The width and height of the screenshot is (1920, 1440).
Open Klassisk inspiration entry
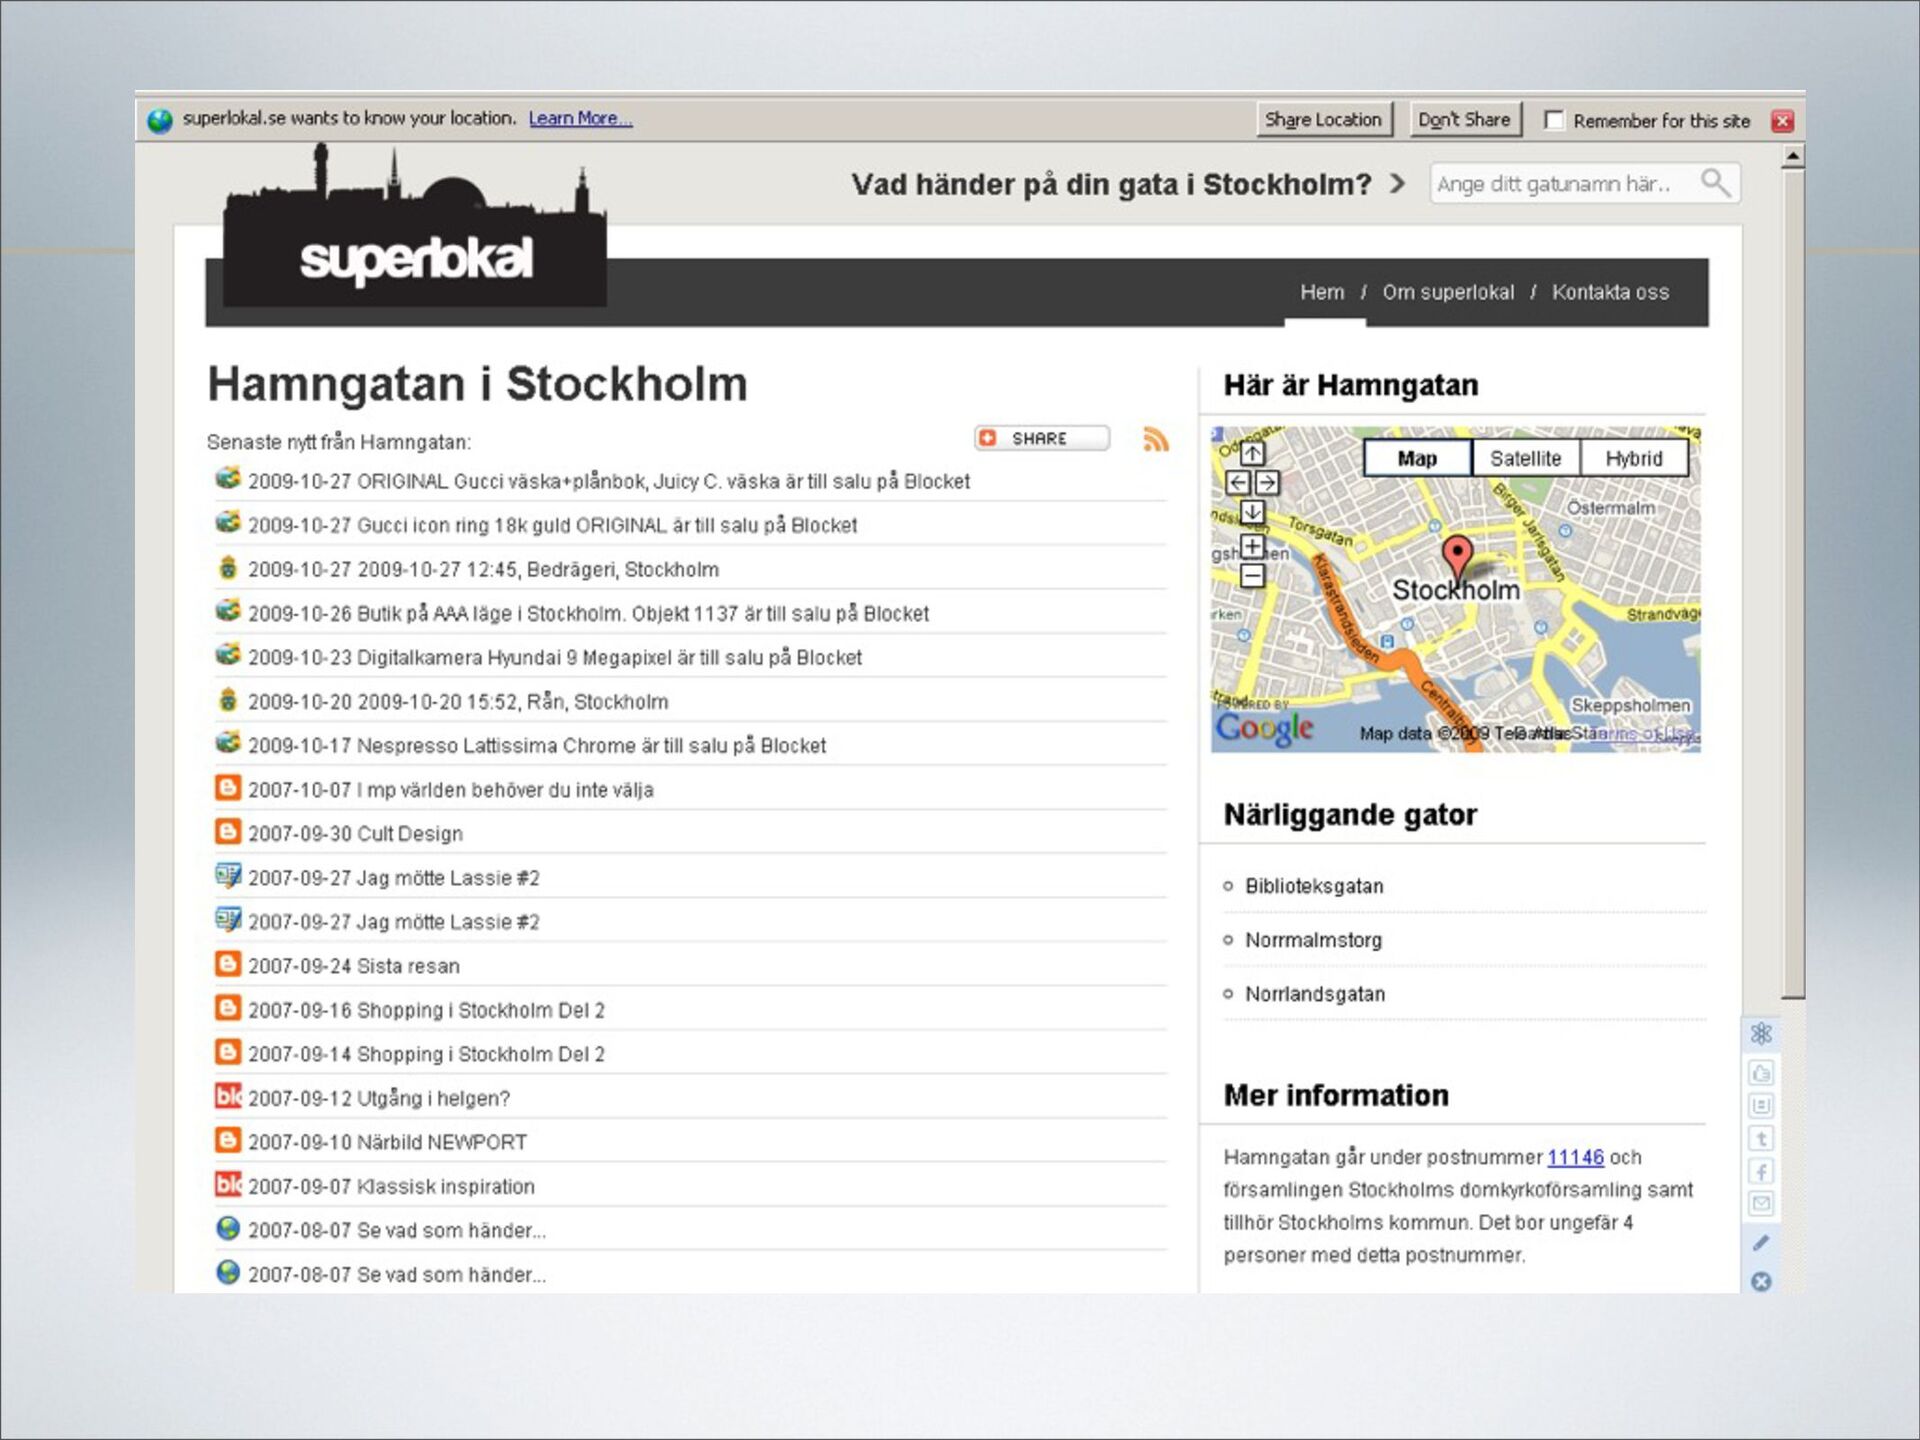coord(392,1186)
